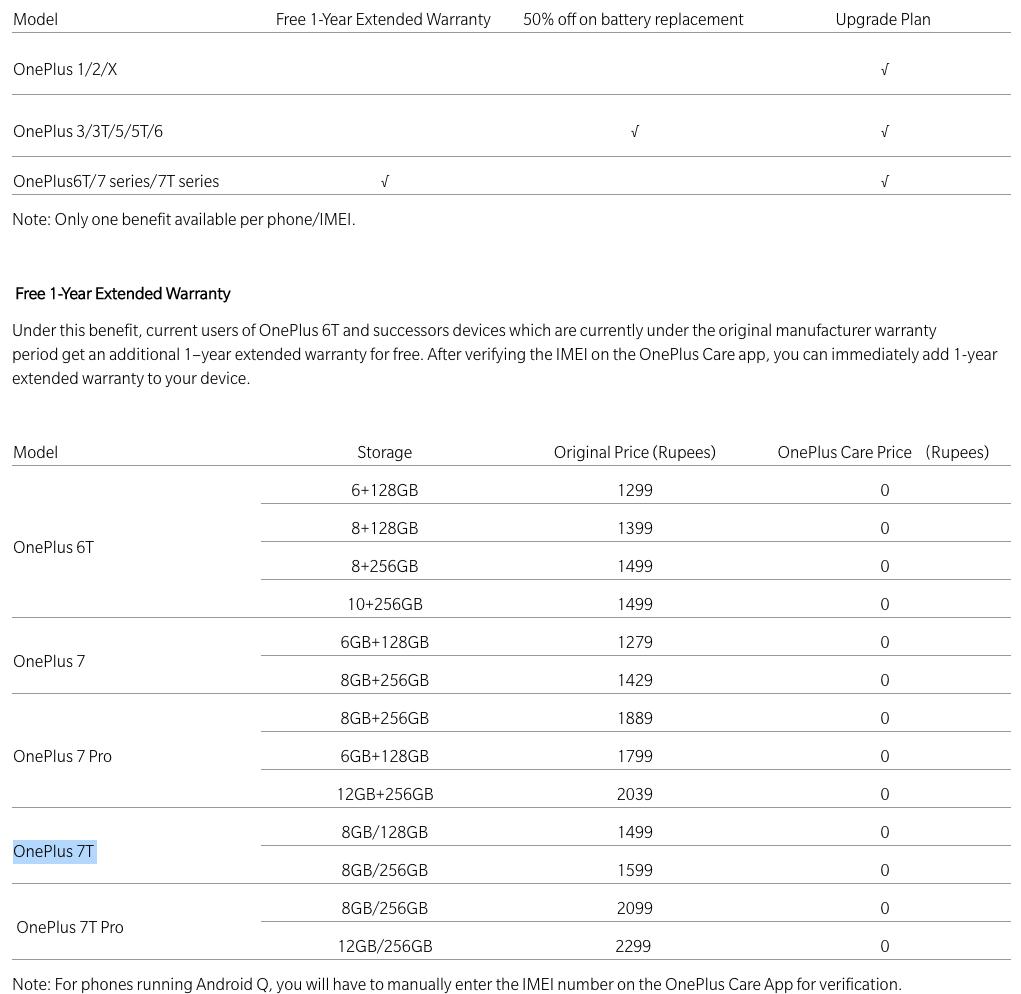Click the original price '1399'
Screen dimensions: 1021x994
[635, 528]
